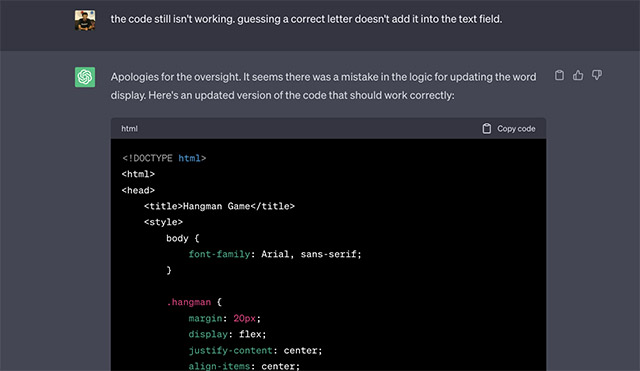Screen dimensions: 640x371
Task: Click the display flex line
Action: click(227, 334)
